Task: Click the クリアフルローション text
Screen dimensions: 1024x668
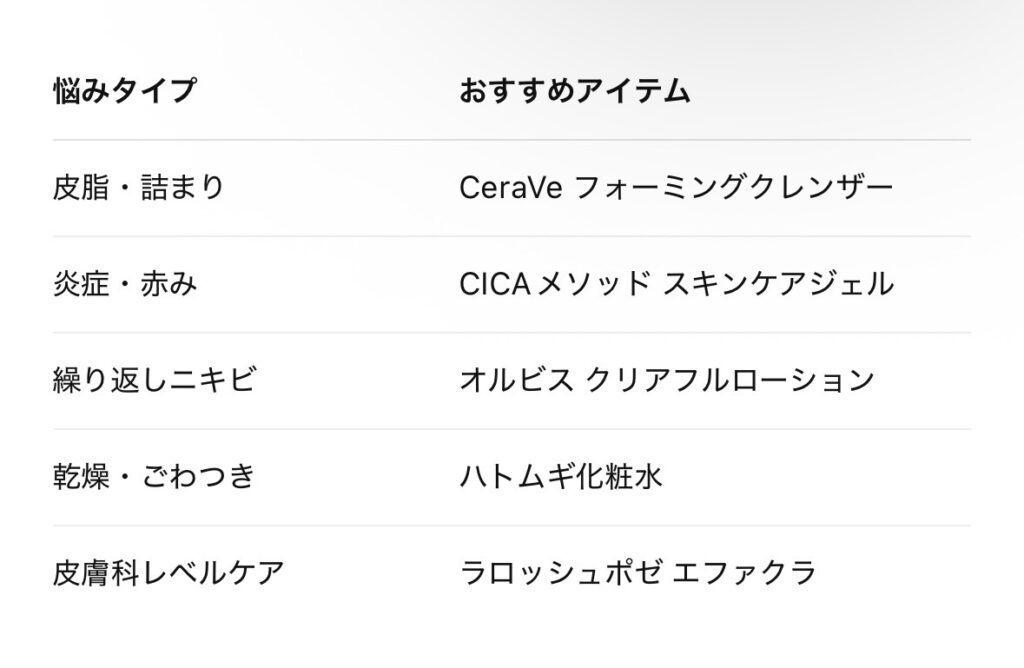Action: pos(730,381)
